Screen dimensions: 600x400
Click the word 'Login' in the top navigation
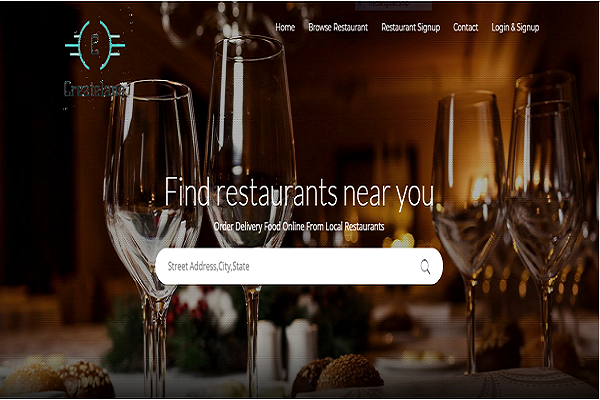500,28
